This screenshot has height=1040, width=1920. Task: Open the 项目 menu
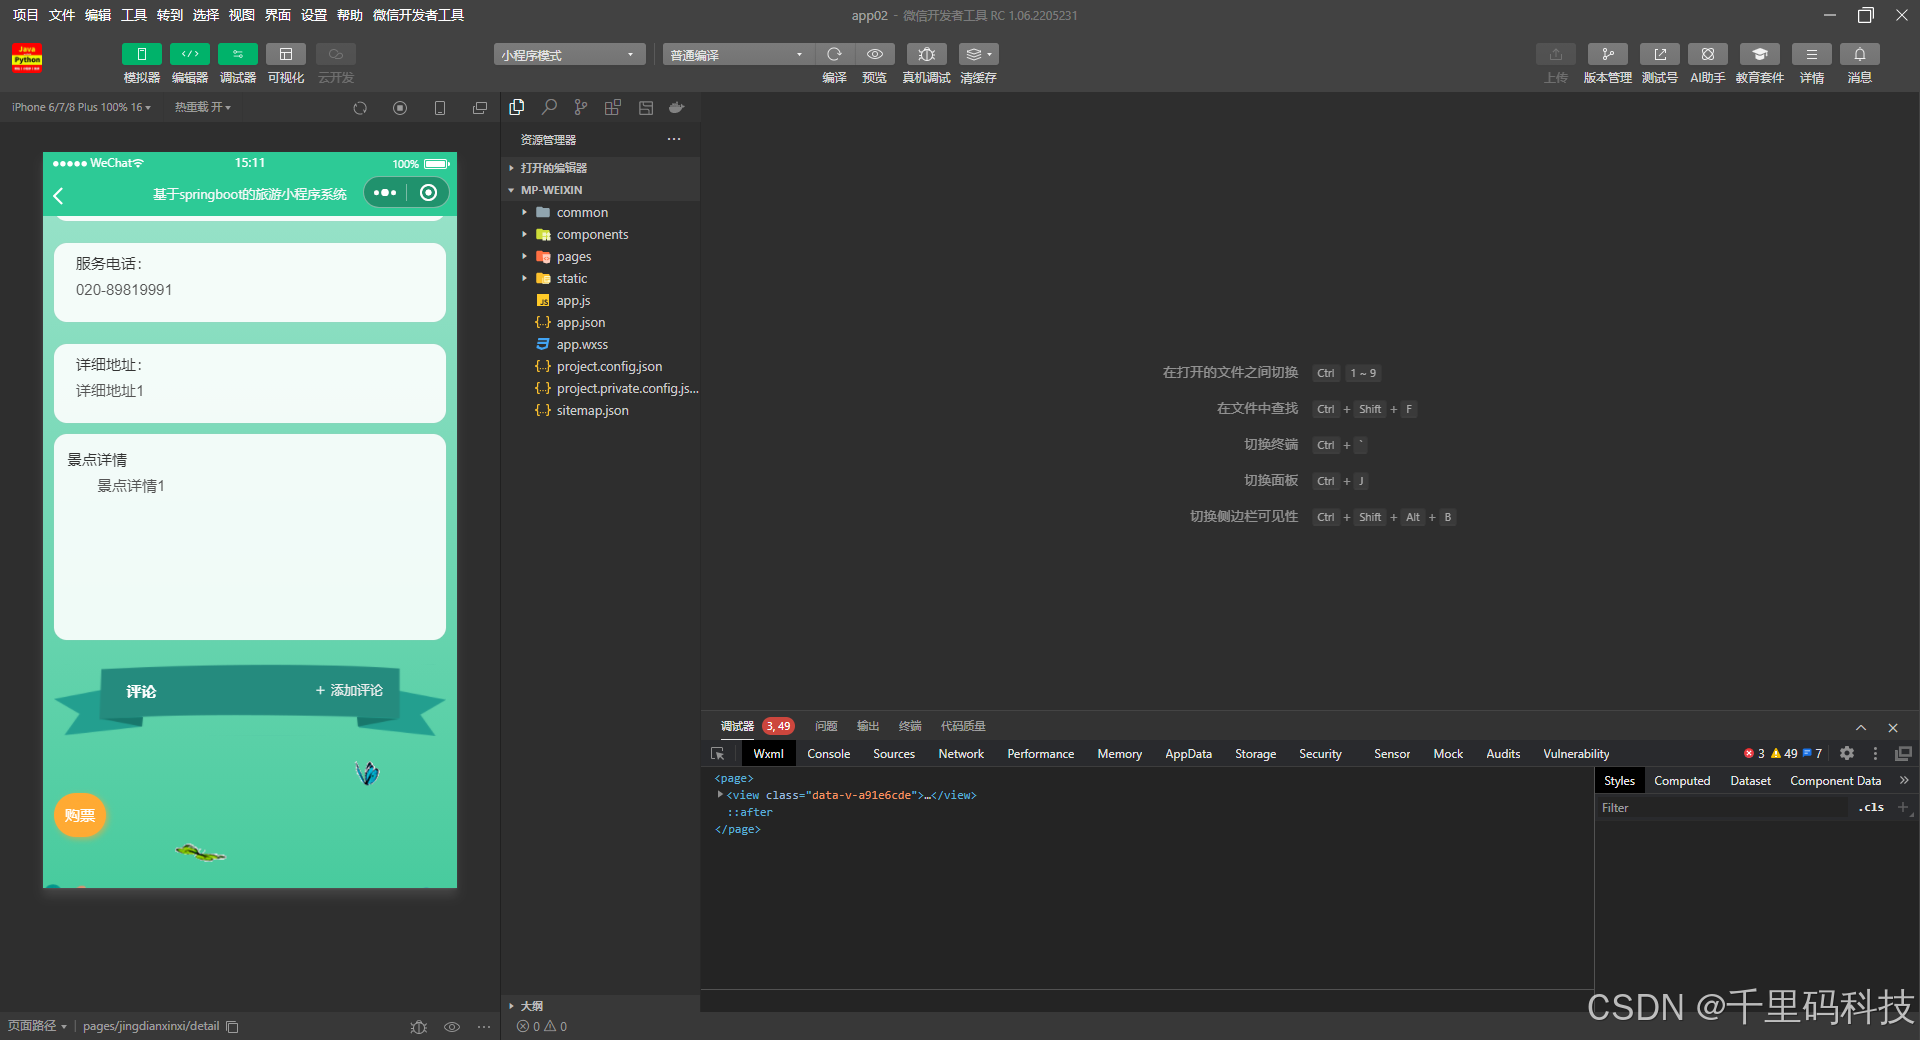coord(25,15)
